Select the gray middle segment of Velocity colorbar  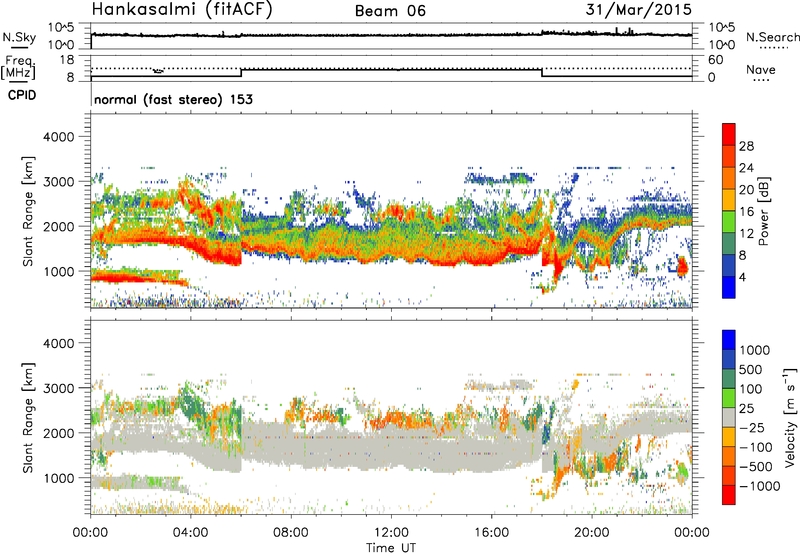[729, 418]
